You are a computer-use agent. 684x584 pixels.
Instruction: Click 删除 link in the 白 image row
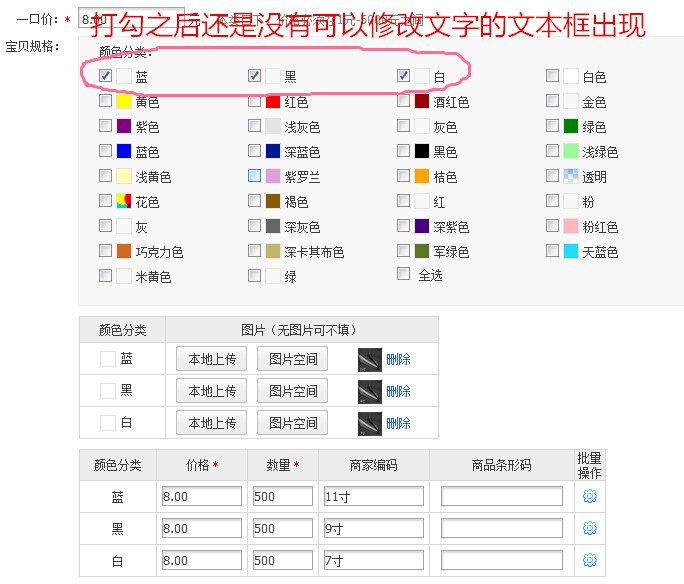pyautogui.click(x=398, y=423)
